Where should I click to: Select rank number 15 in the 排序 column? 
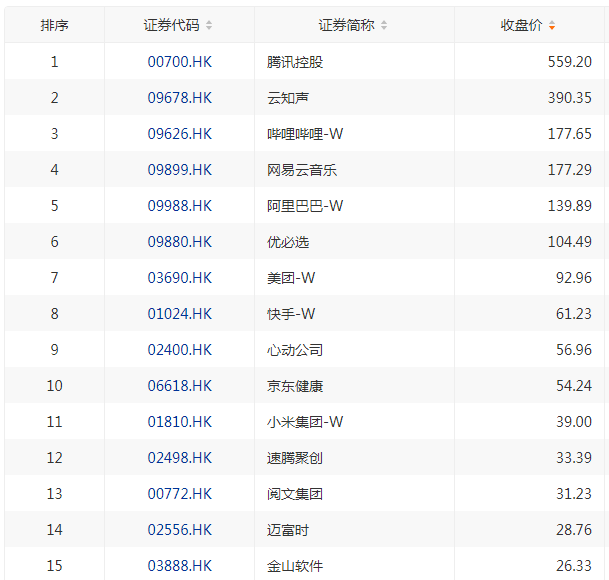click(54, 566)
